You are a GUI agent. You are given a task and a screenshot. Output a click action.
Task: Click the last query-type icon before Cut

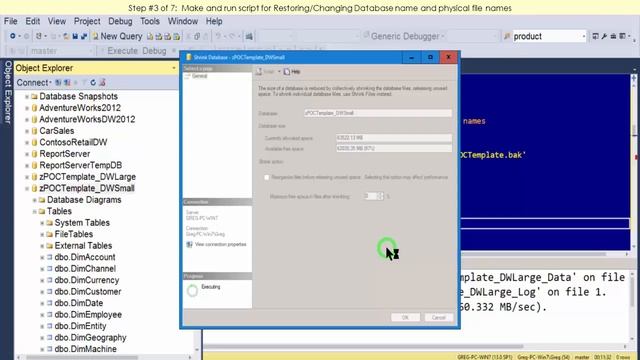(177, 37)
